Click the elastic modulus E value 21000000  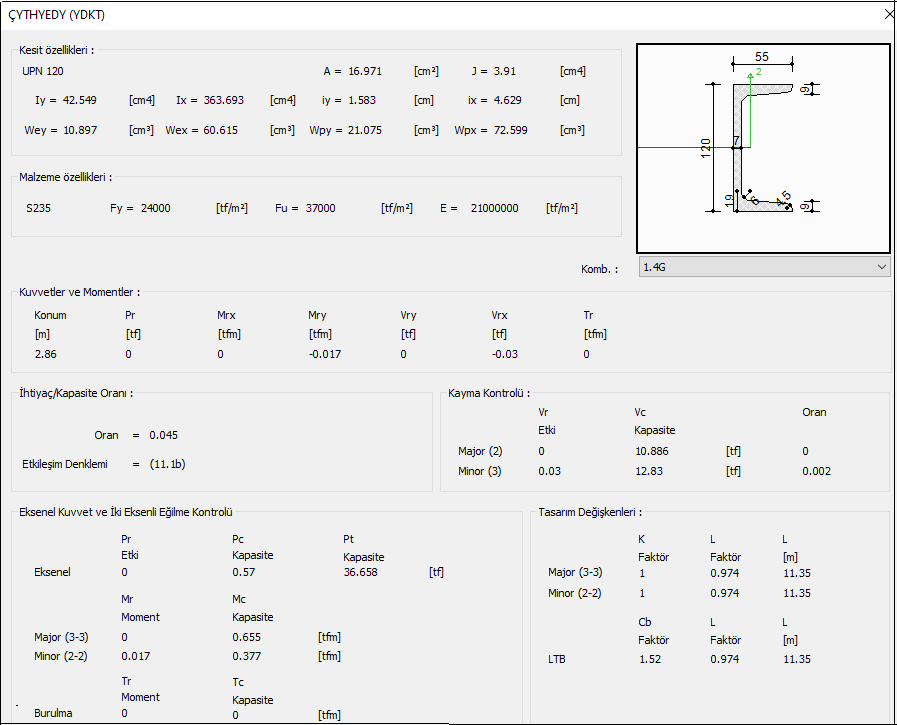coord(494,208)
